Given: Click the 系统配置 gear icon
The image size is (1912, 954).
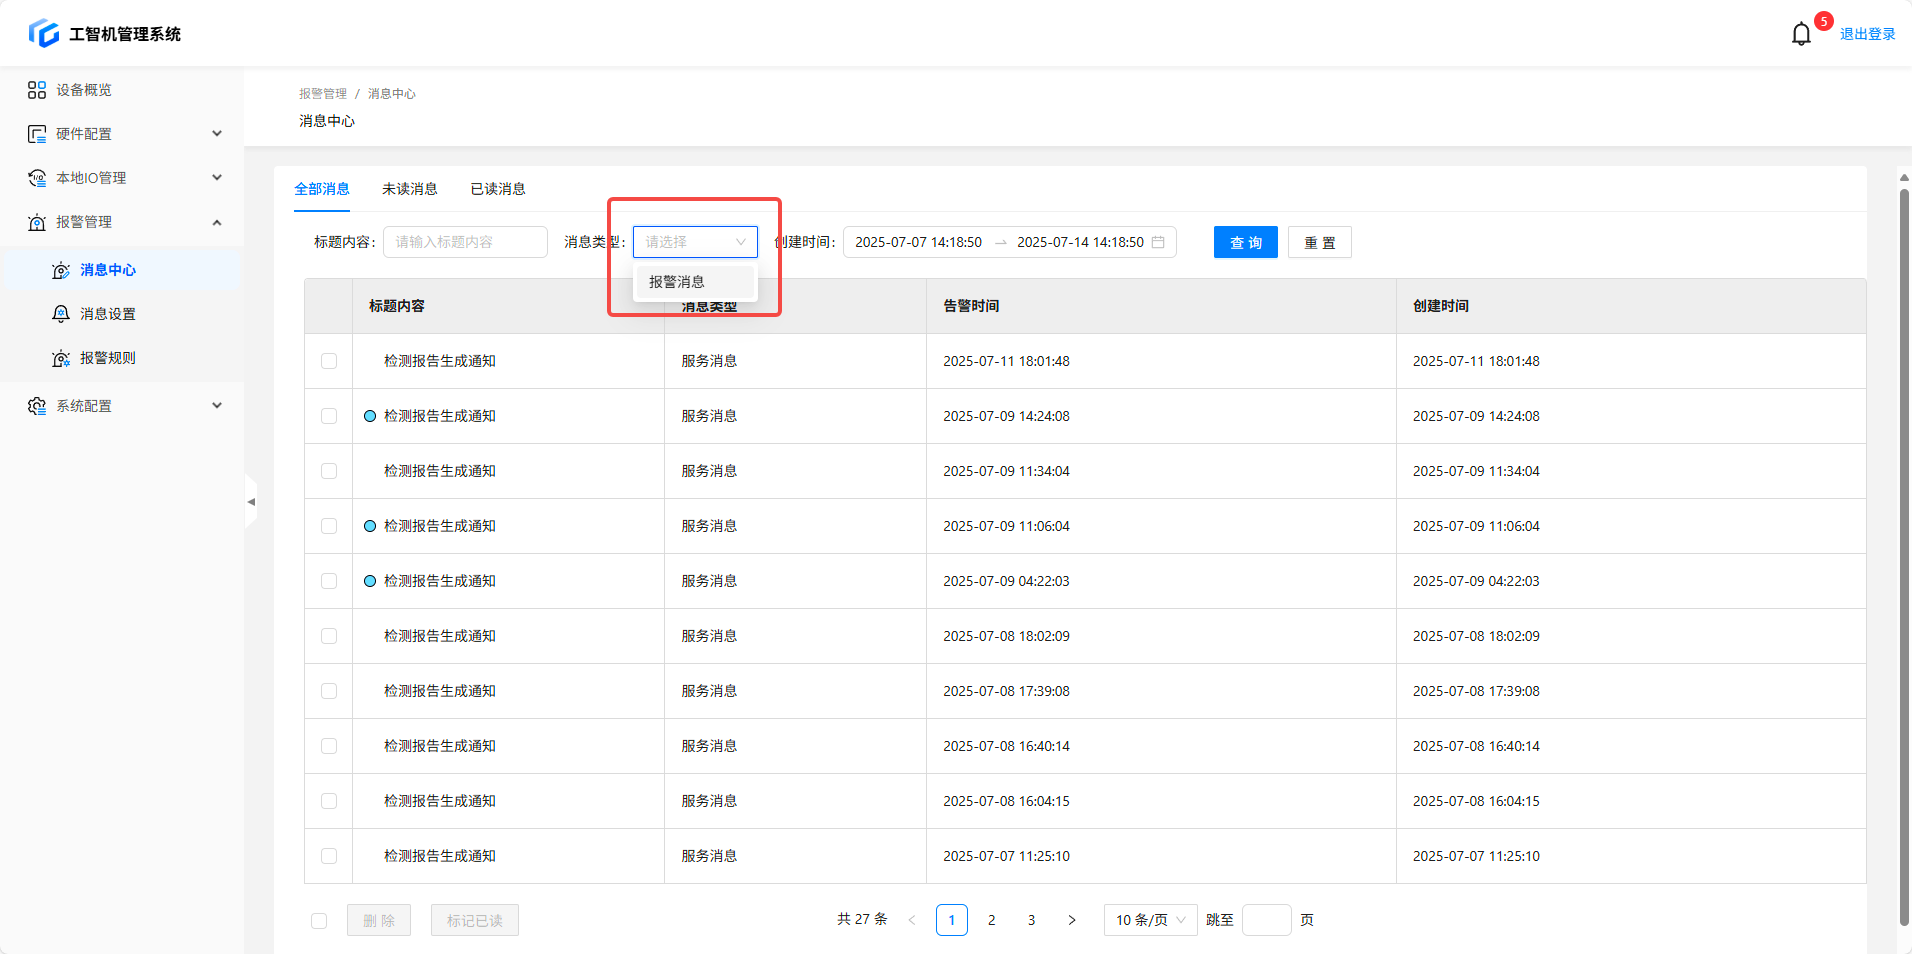Looking at the screenshot, I should click(37, 406).
